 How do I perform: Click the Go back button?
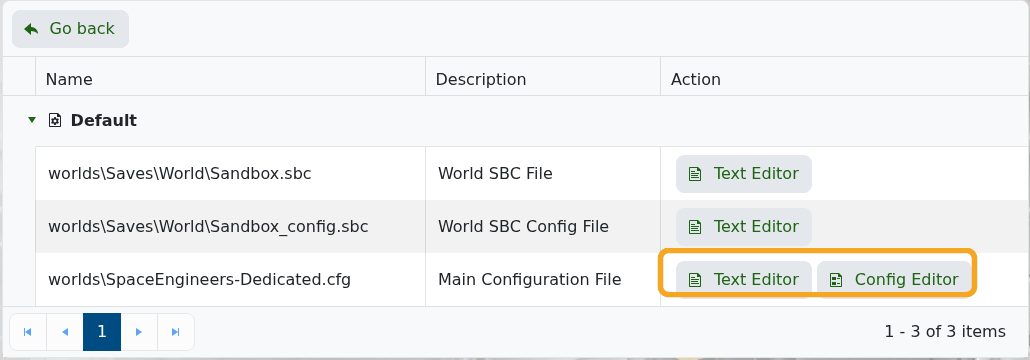coord(70,29)
